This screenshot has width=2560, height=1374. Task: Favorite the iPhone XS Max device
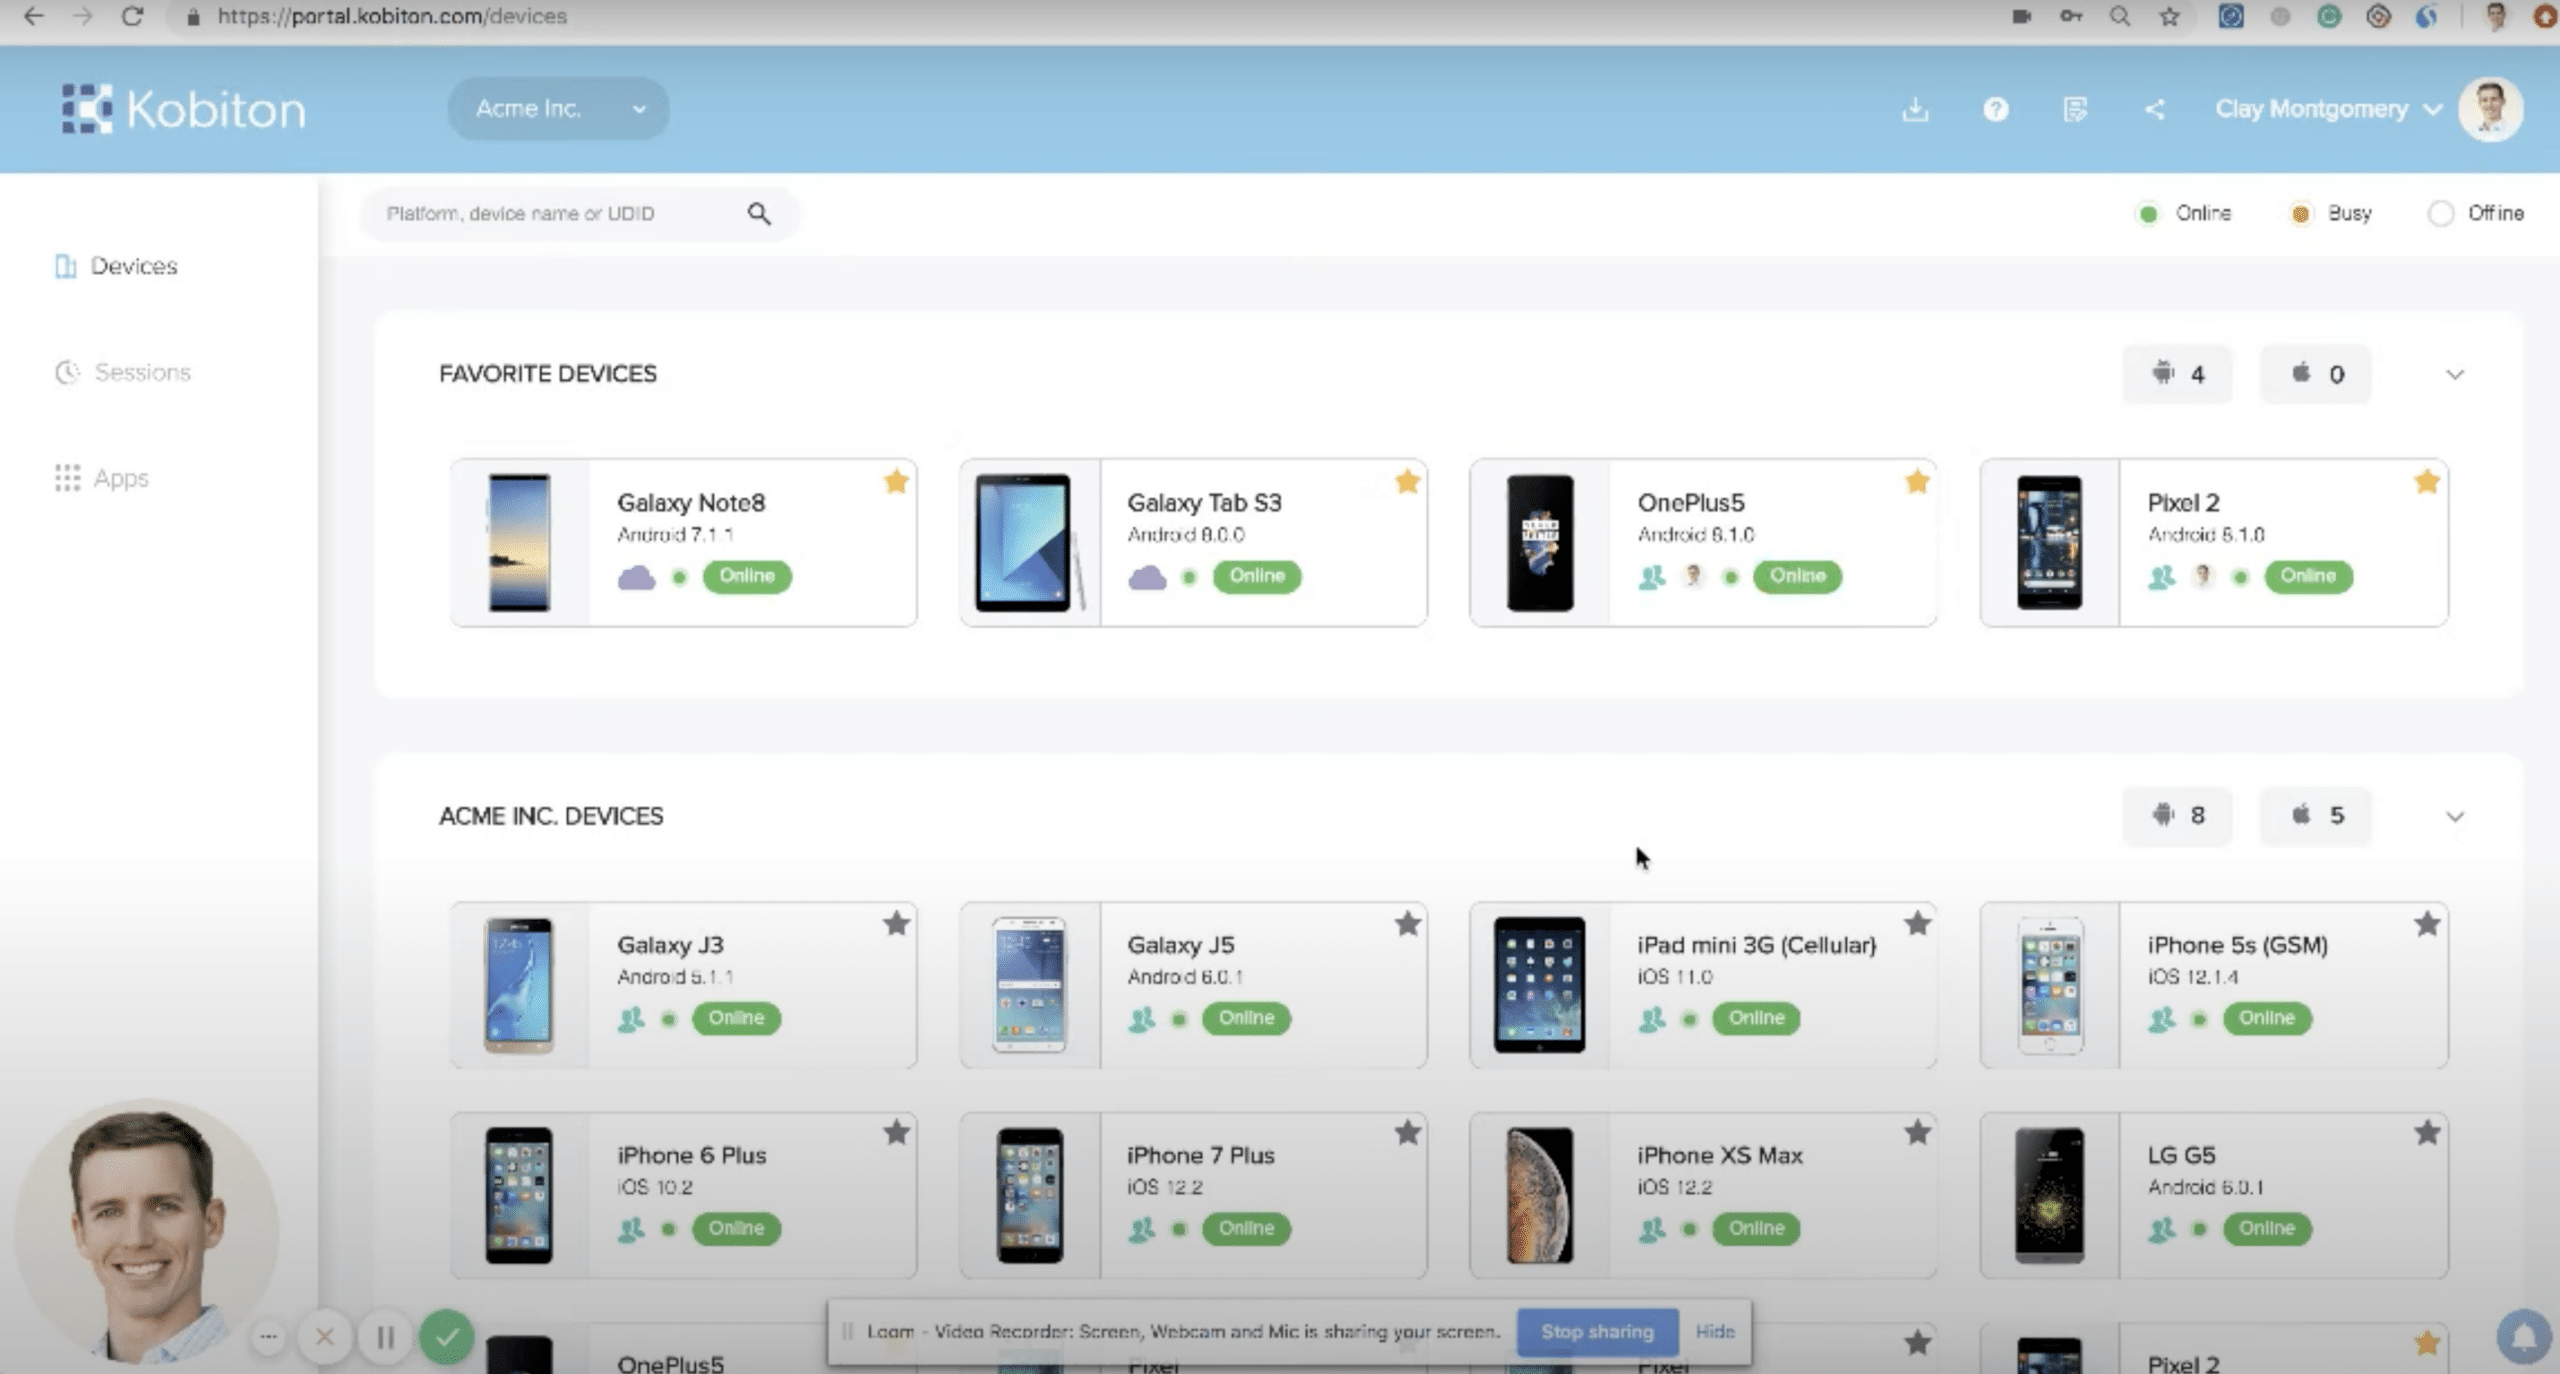tap(1917, 1133)
